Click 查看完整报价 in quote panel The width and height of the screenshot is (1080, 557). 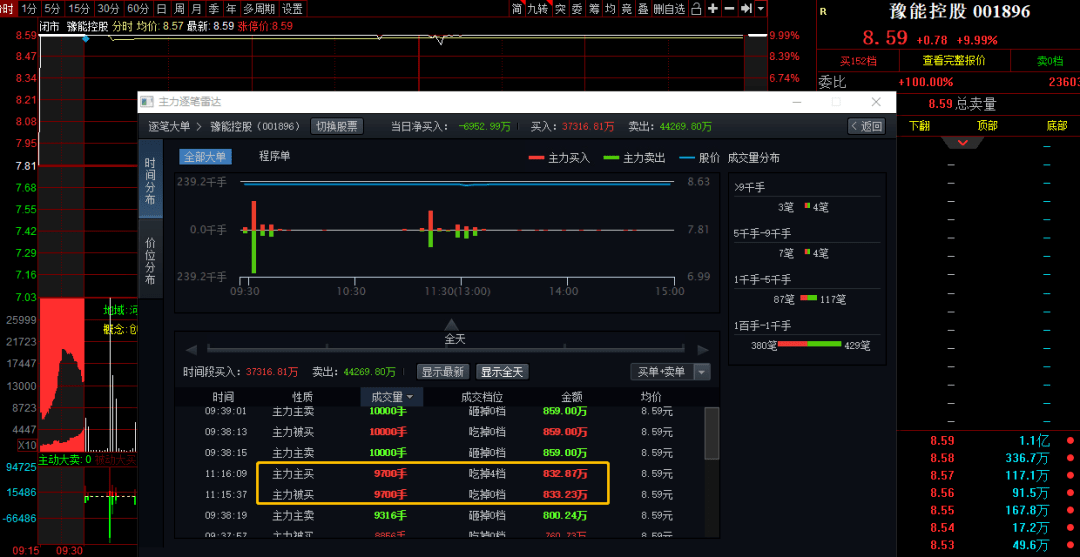pyautogui.click(x=954, y=61)
